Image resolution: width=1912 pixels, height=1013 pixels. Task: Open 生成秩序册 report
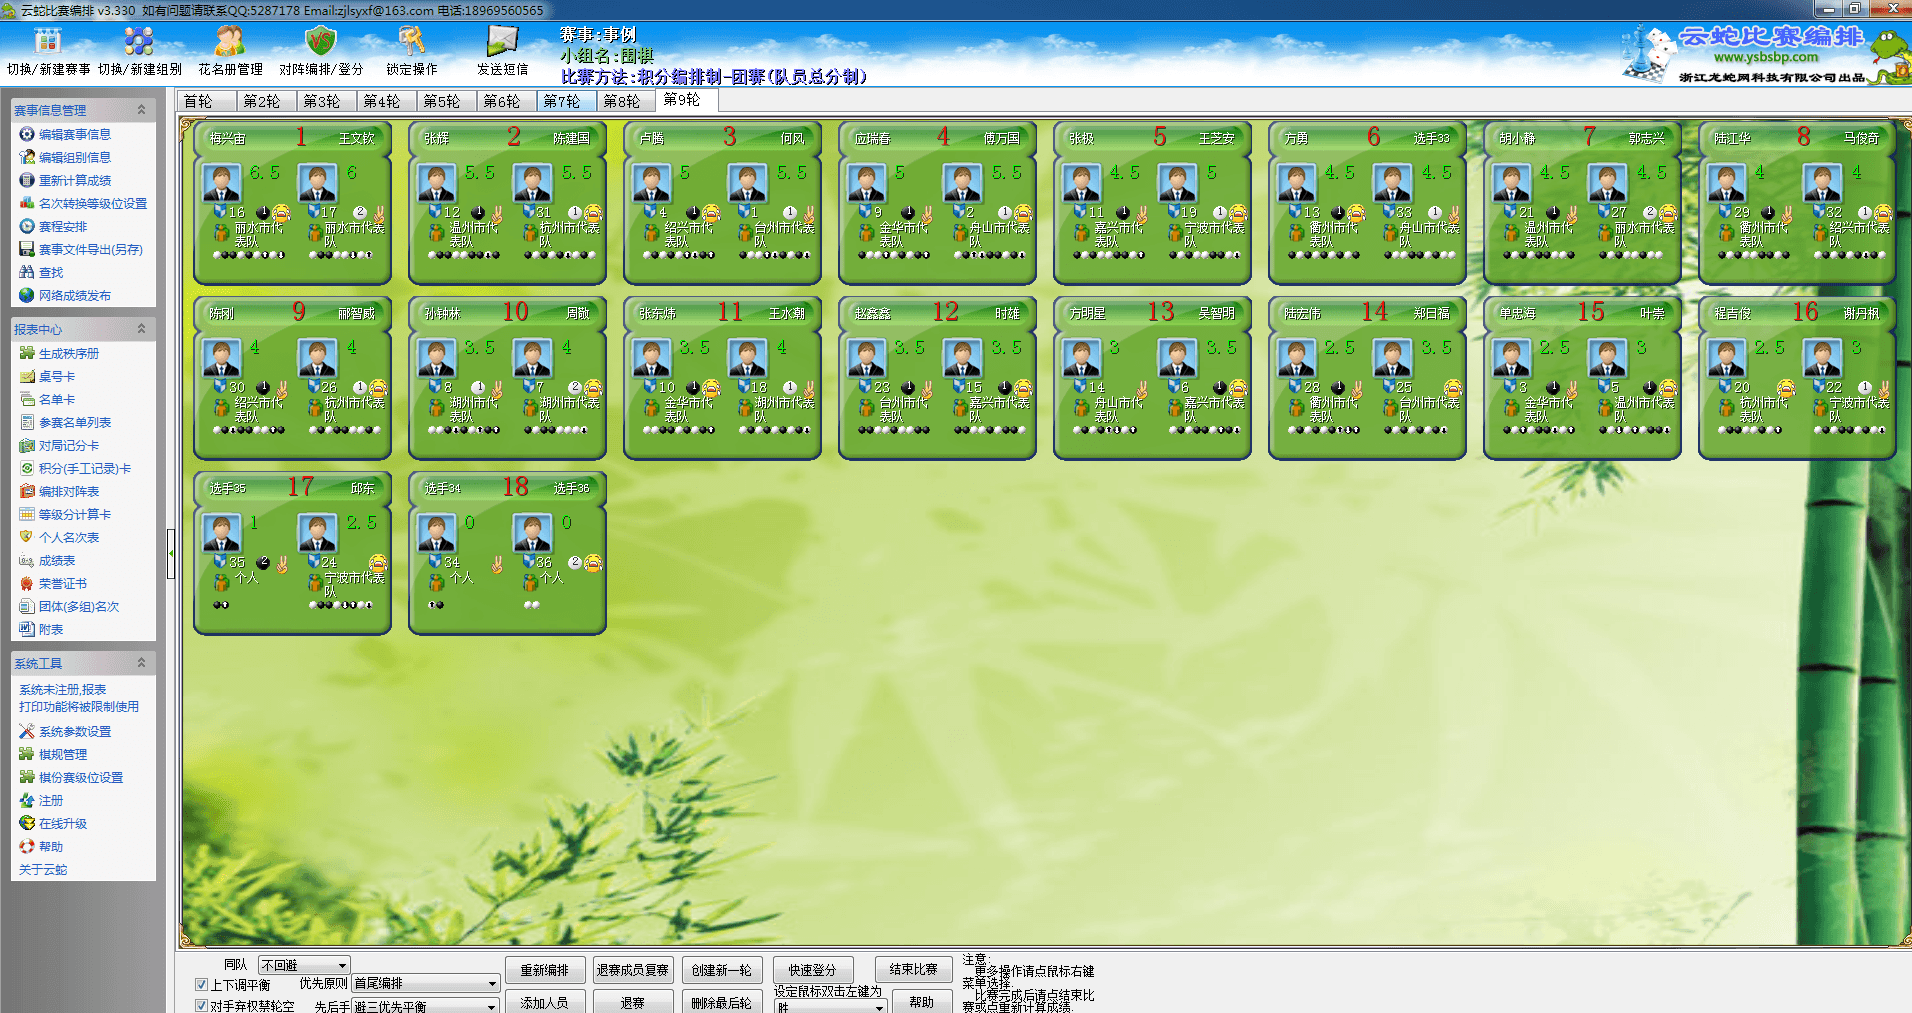[59, 353]
